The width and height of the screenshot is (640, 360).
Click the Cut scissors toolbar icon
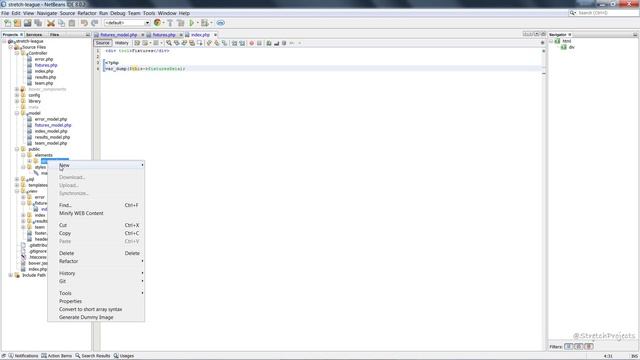click(51, 23)
